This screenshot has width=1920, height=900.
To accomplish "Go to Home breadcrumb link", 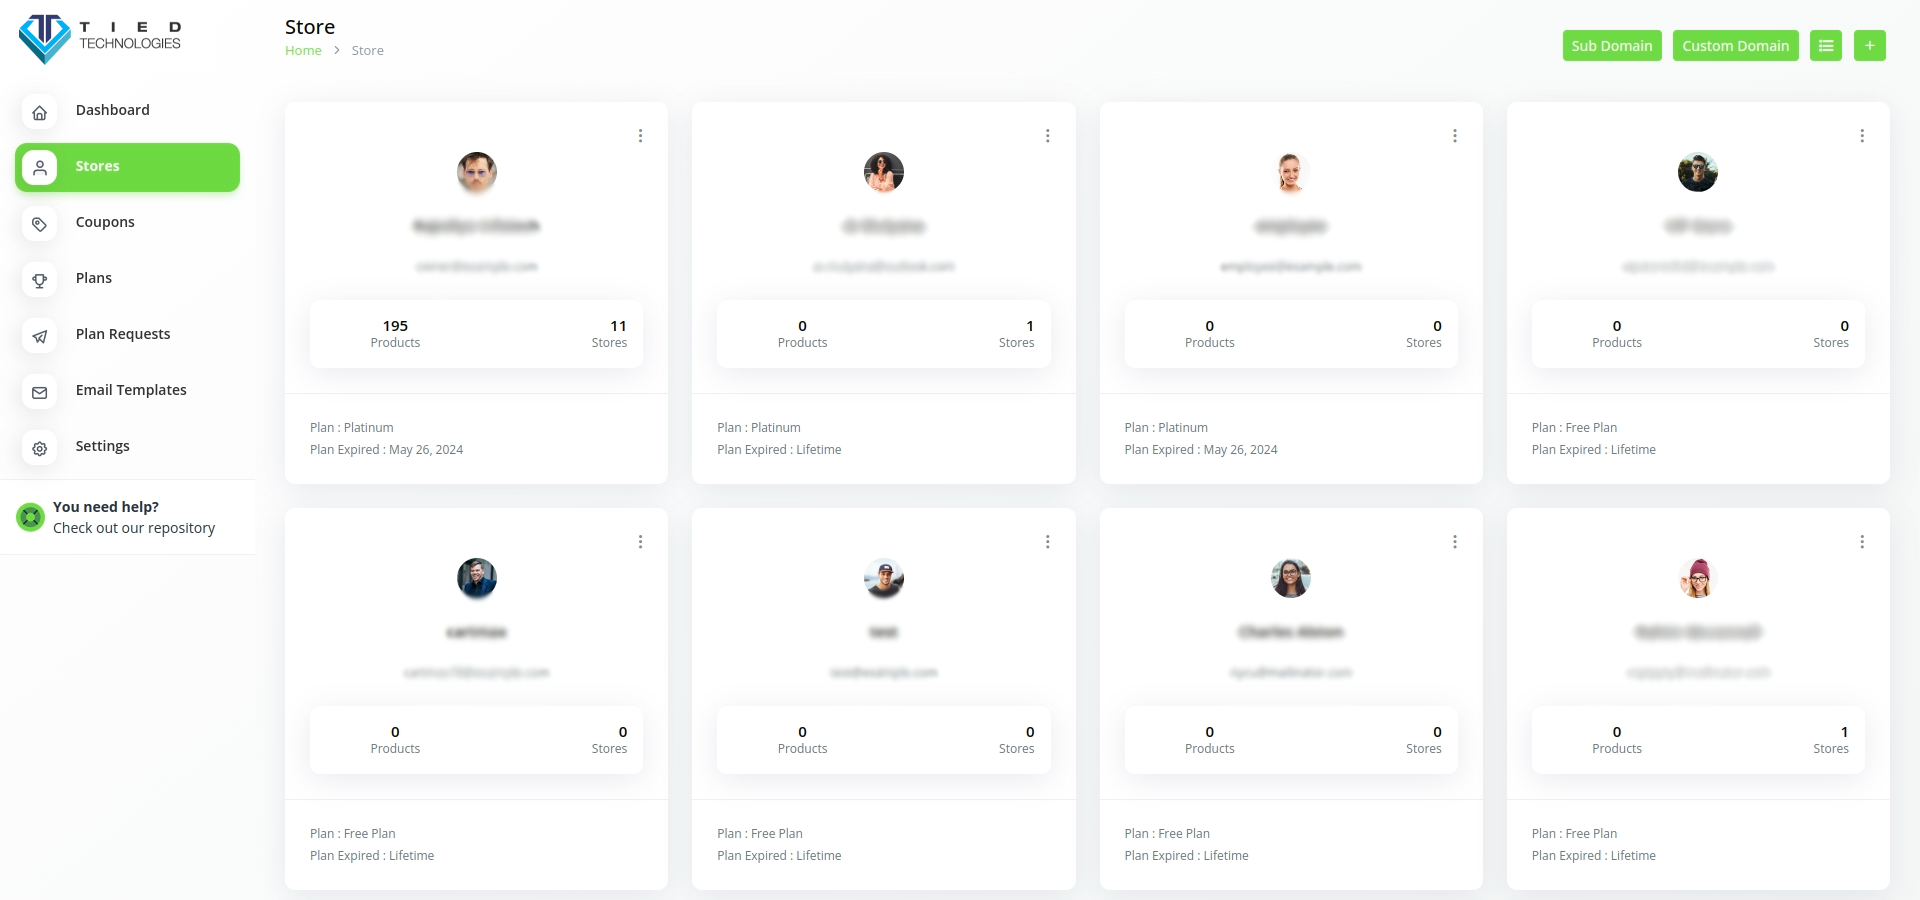I will [x=303, y=51].
